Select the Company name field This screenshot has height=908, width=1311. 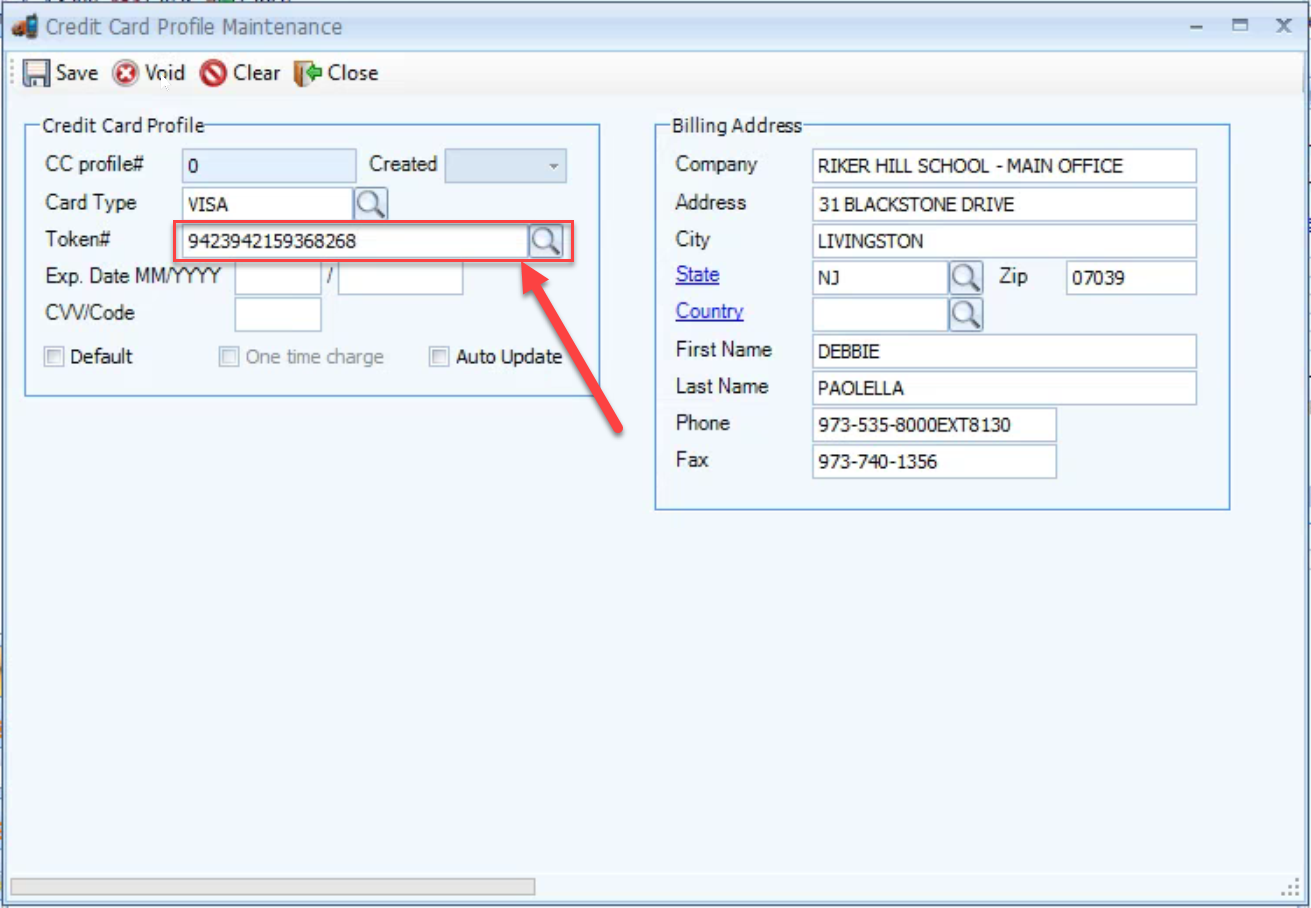click(1003, 166)
